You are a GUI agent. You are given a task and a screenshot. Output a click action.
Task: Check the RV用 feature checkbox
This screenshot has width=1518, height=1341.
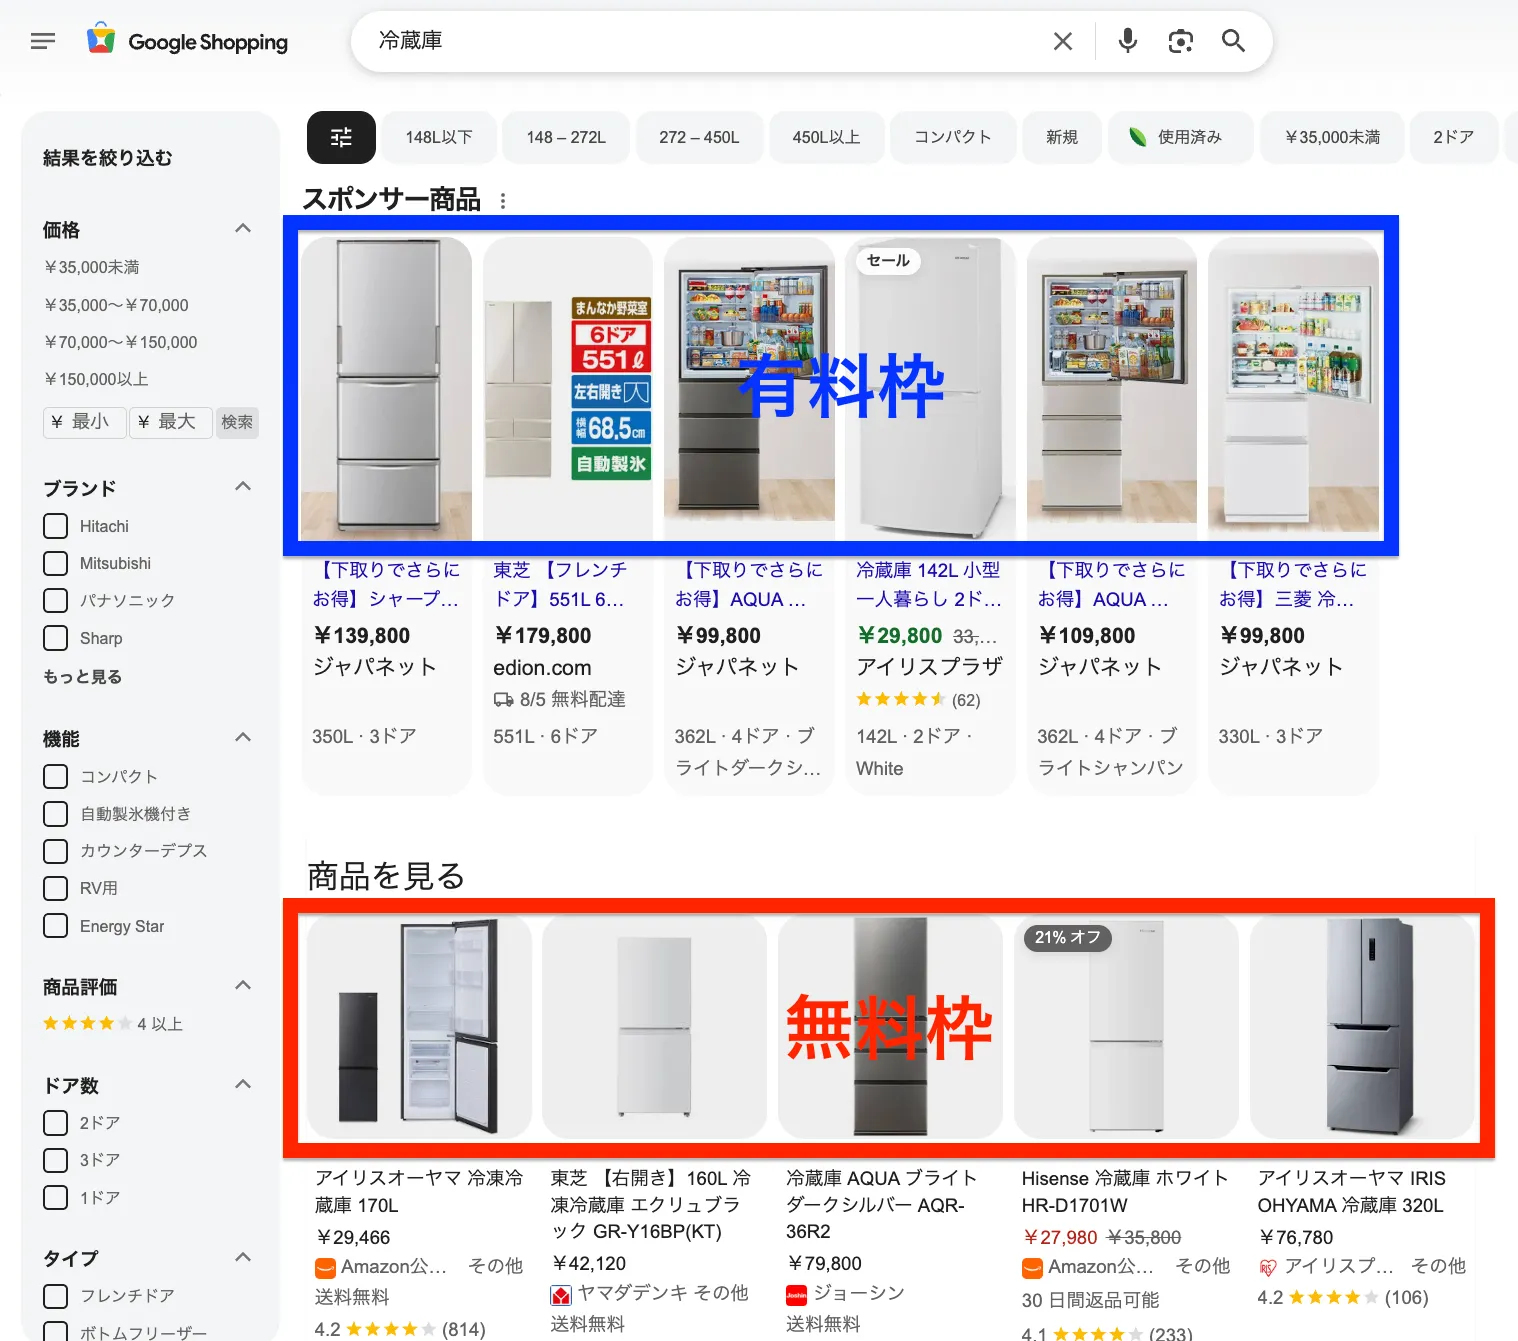pyautogui.click(x=56, y=888)
